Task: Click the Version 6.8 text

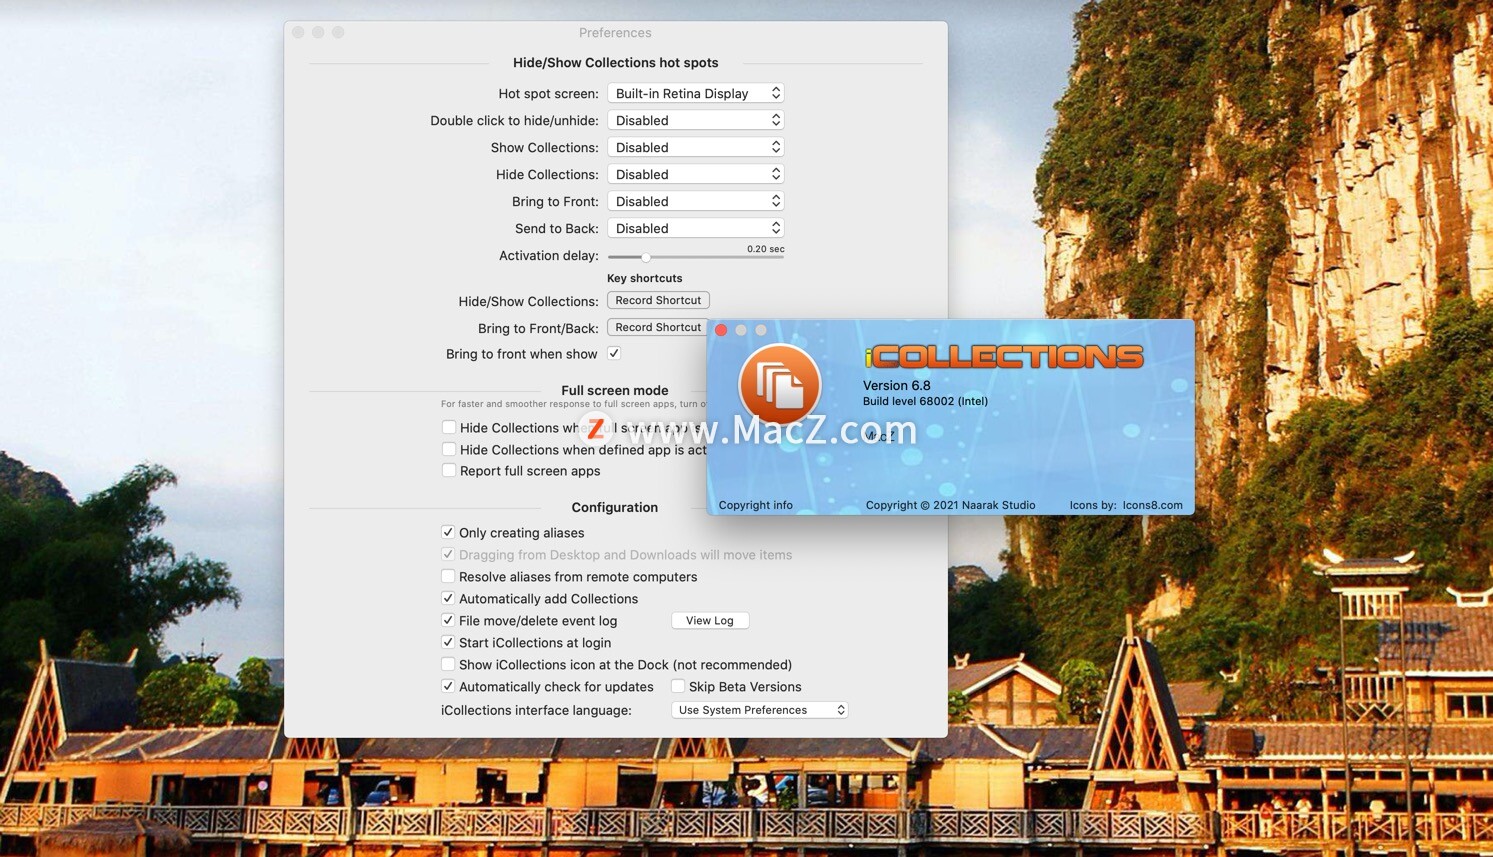Action: pyautogui.click(x=897, y=385)
